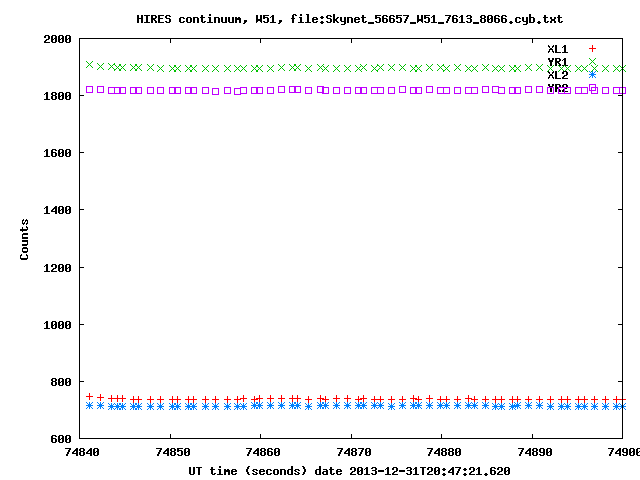640x480 pixels.
Task: Click the x-axis tick label 74890
Action: click(534, 452)
